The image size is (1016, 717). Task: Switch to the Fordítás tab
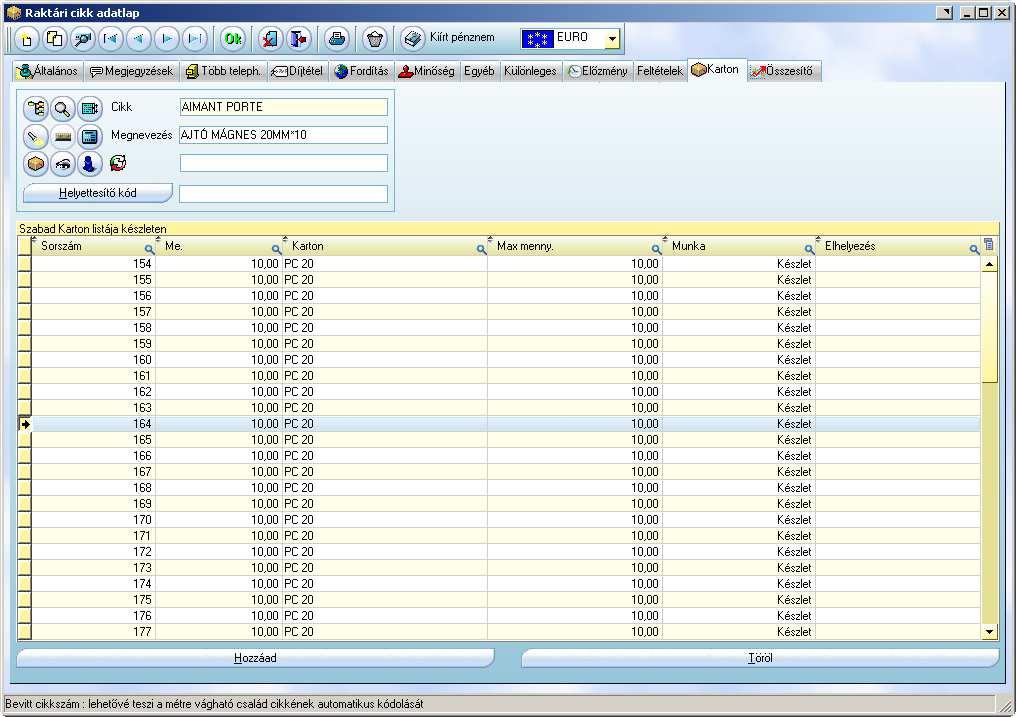point(362,71)
